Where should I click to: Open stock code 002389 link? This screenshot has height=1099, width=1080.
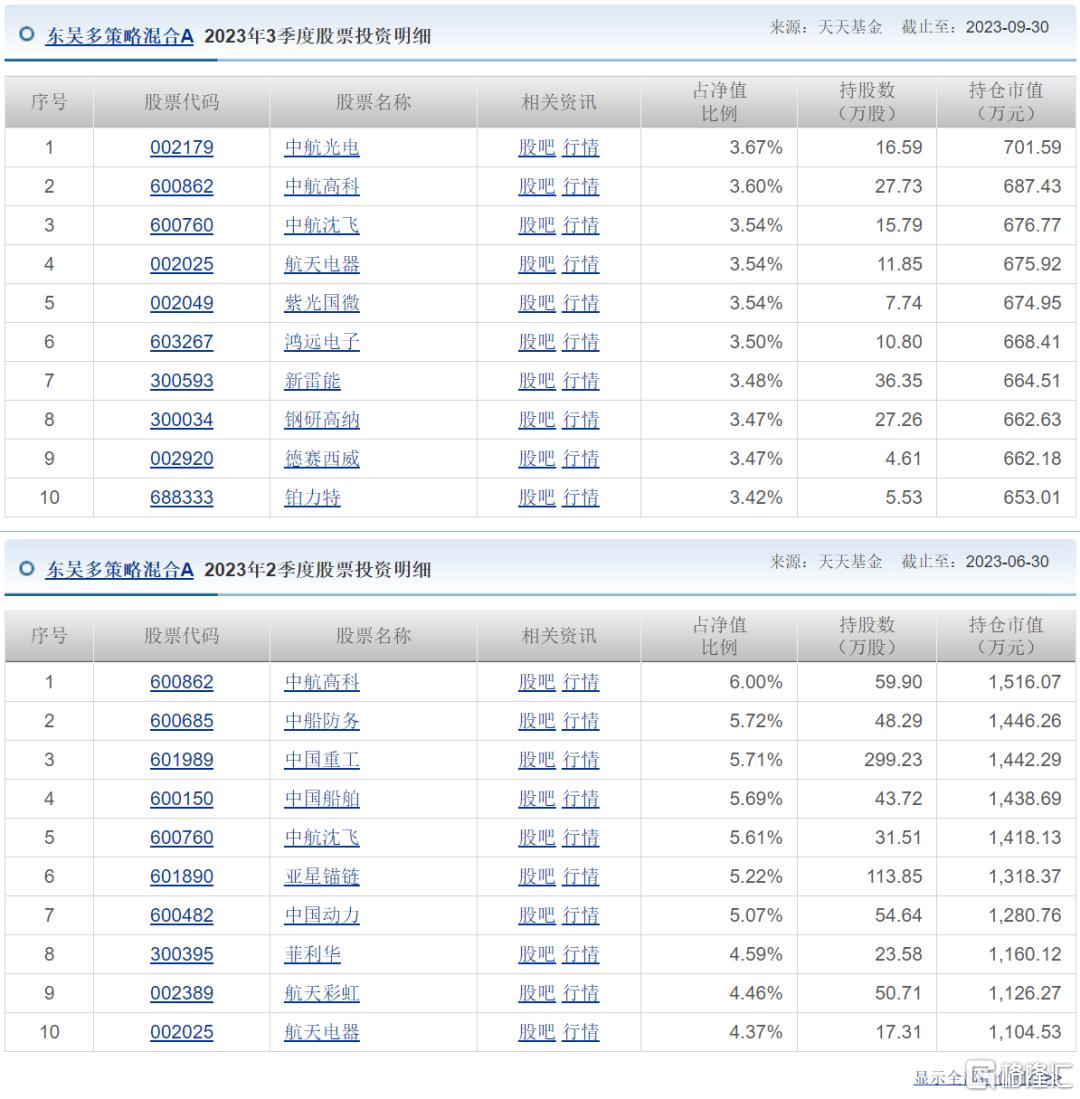point(182,993)
